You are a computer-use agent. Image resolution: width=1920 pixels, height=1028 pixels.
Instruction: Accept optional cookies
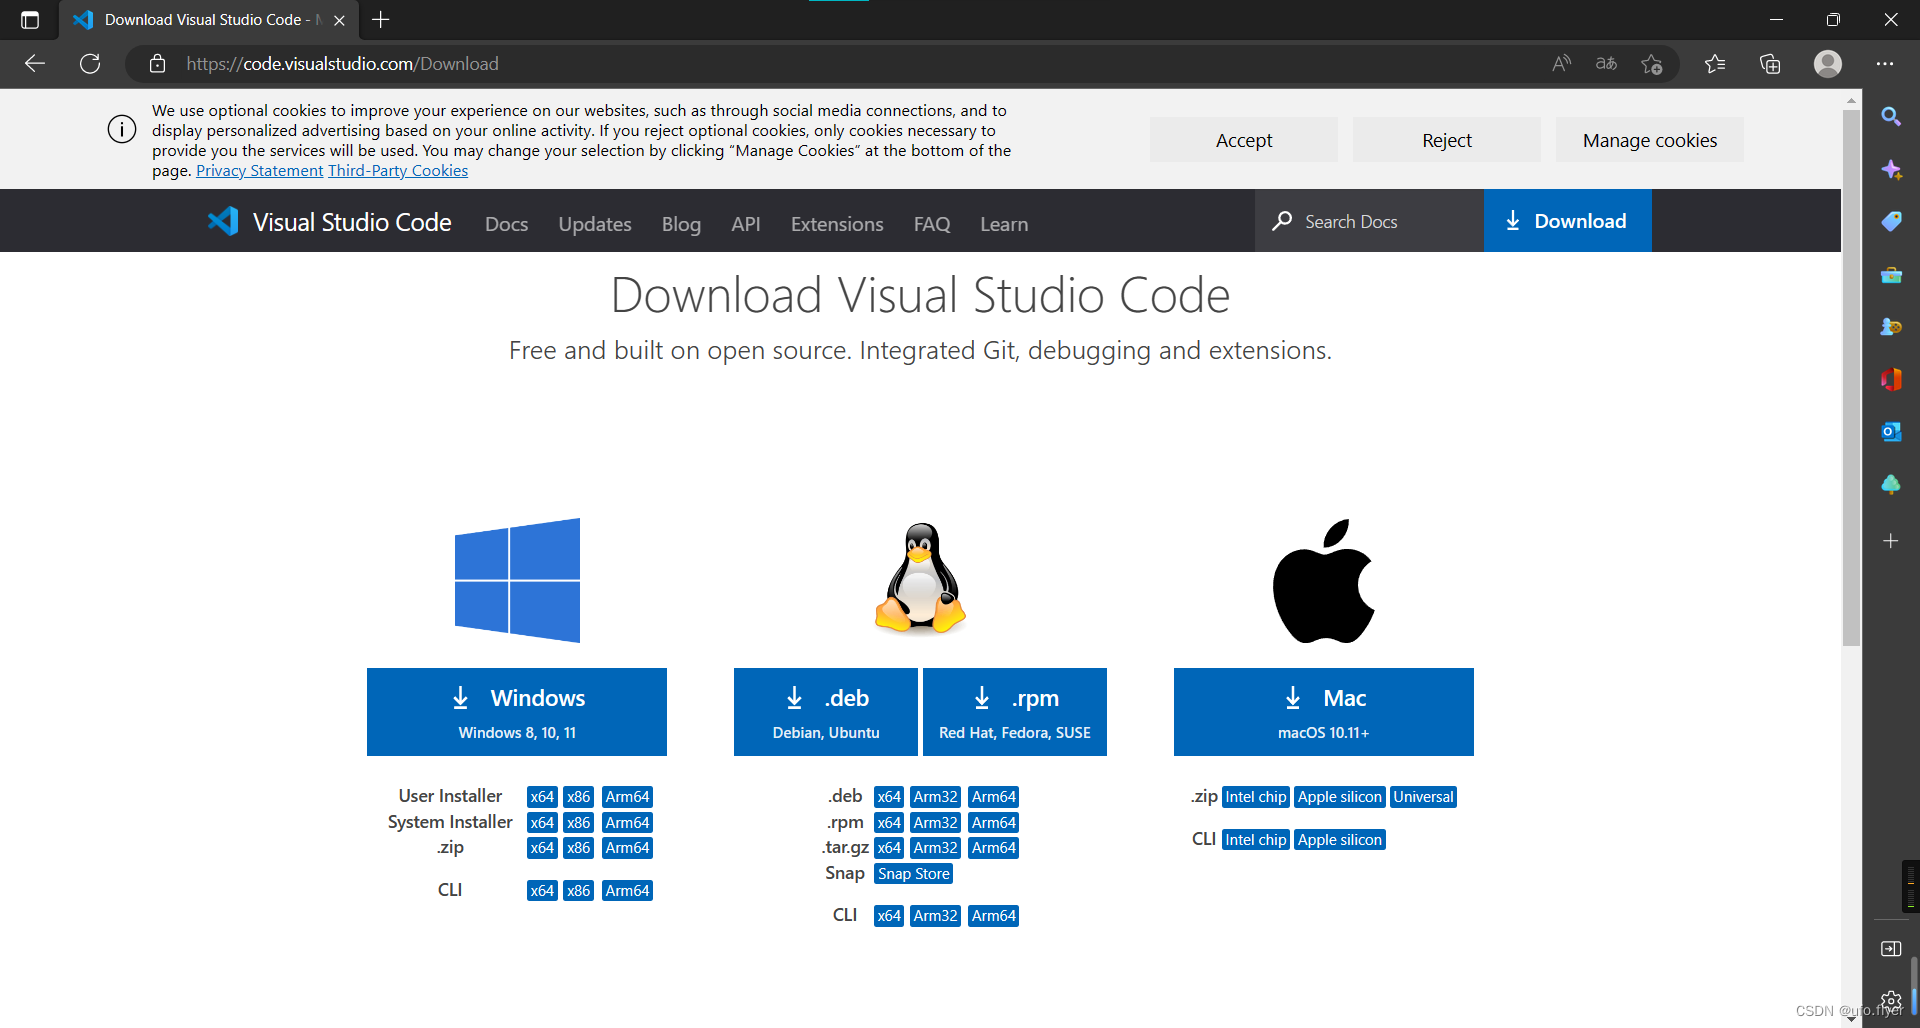pyautogui.click(x=1244, y=140)
